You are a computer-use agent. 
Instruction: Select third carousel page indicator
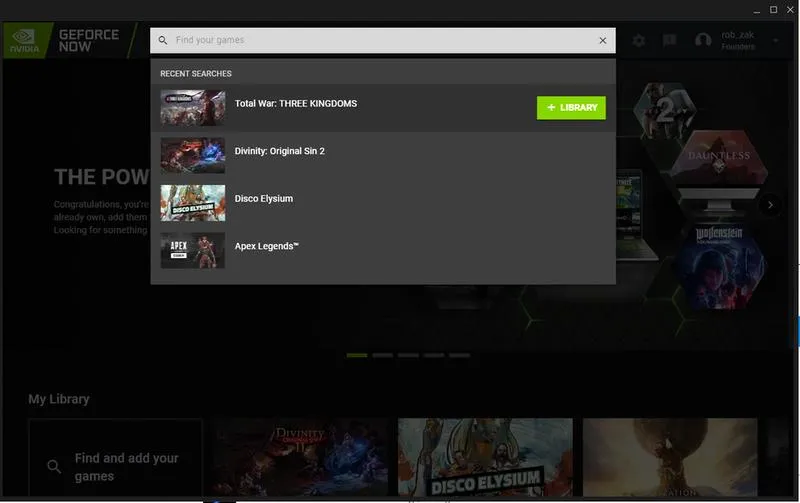pyautogui.click(x=408, y=355)
